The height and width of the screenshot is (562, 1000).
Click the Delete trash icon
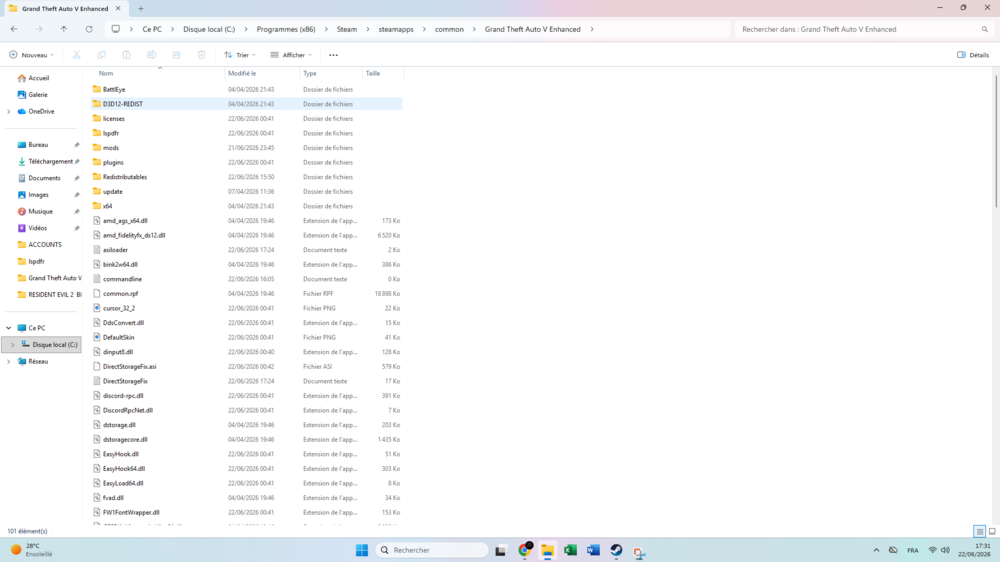[x=202, y=55]
